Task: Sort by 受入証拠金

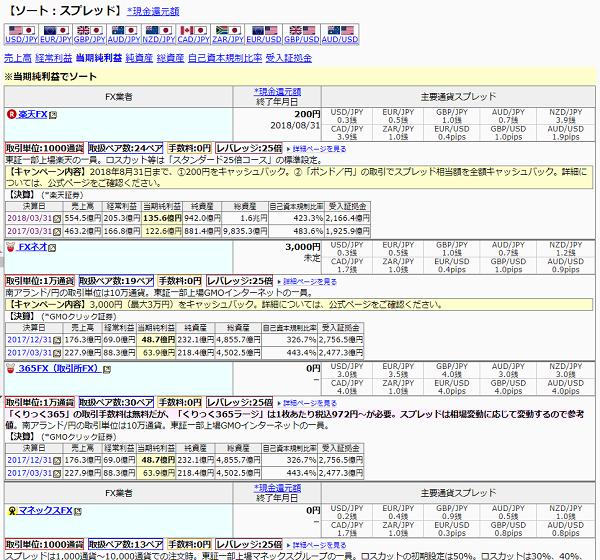Action: click(289, 58)
